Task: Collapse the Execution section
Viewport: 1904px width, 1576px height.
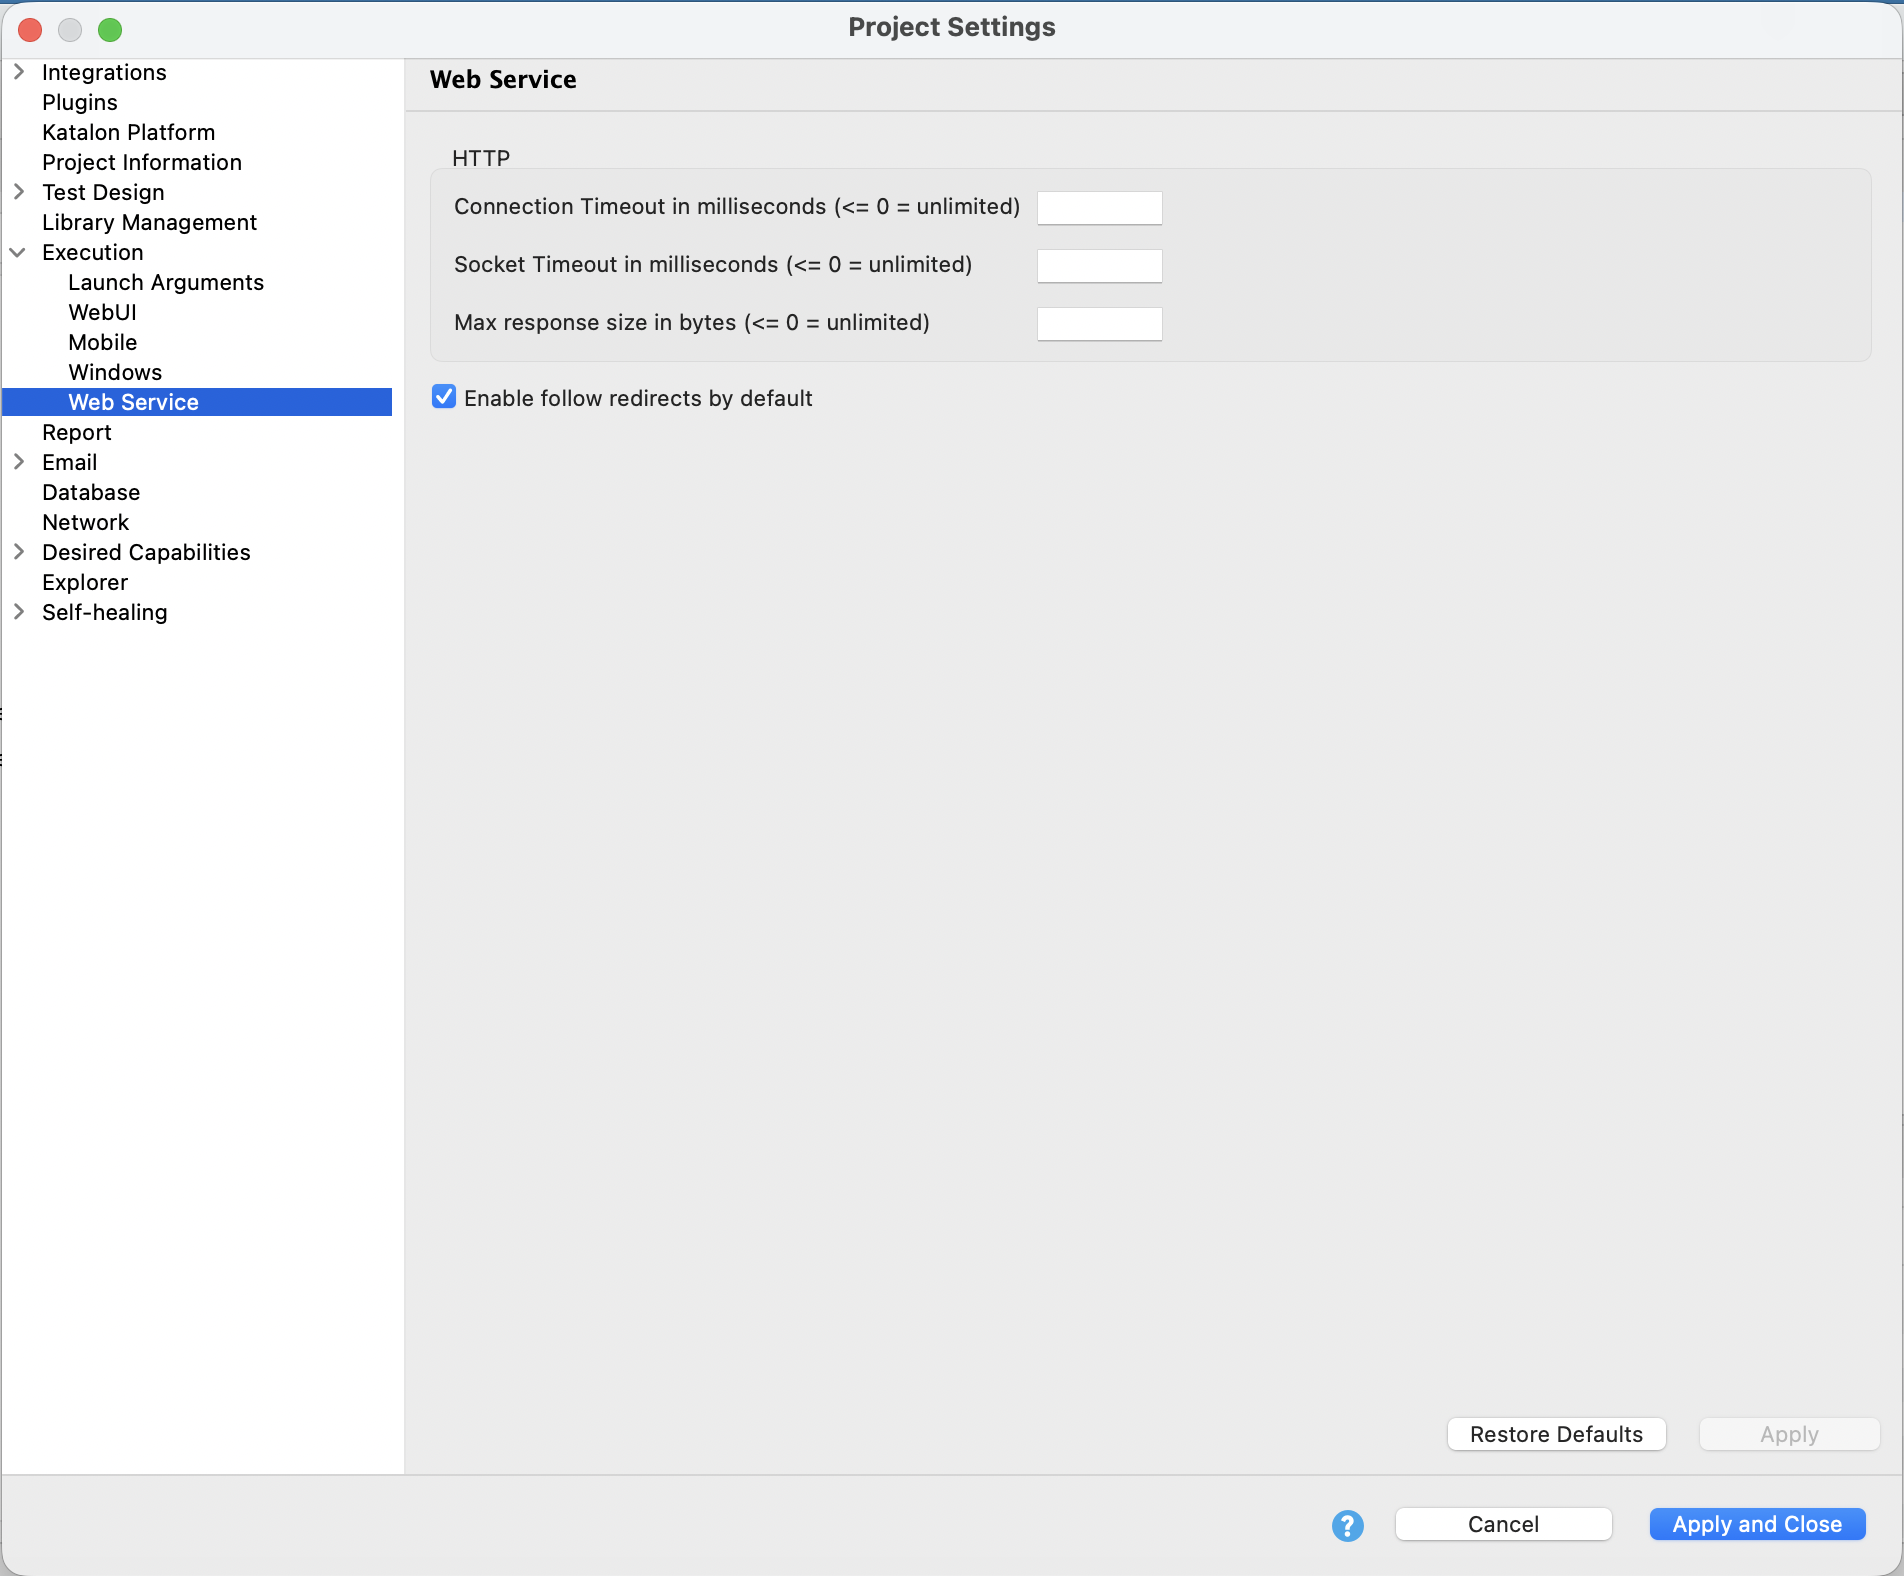Action: click(x=18, y=252)
